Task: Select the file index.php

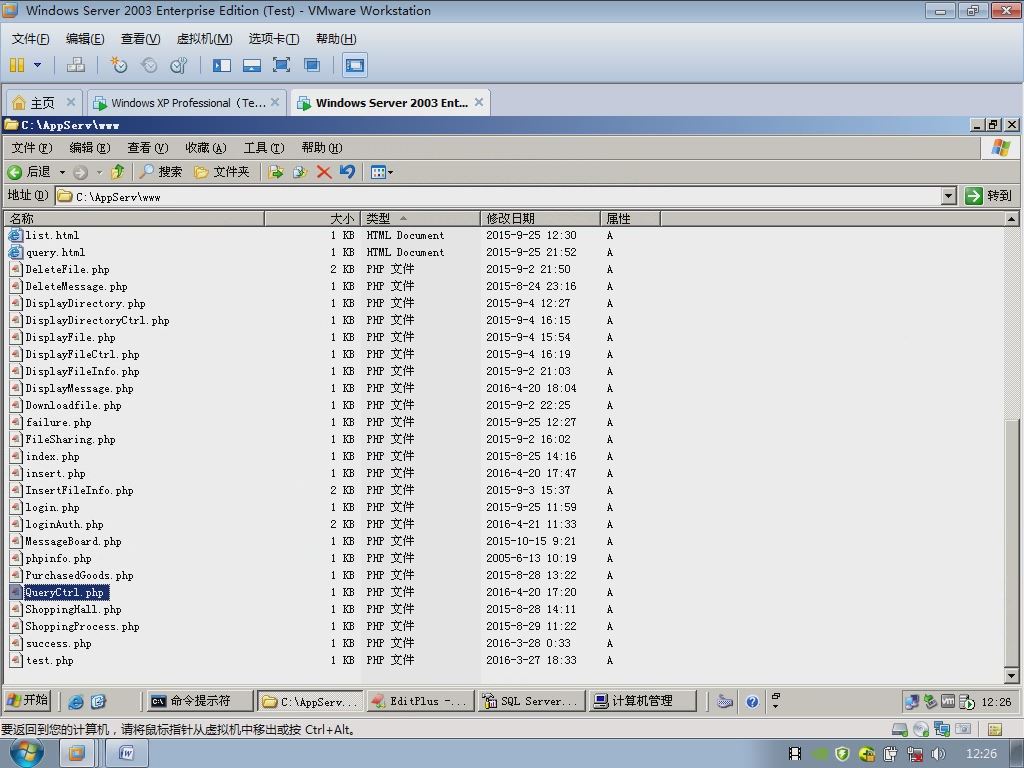Action: pyautogui.click(x=52, y=456)
